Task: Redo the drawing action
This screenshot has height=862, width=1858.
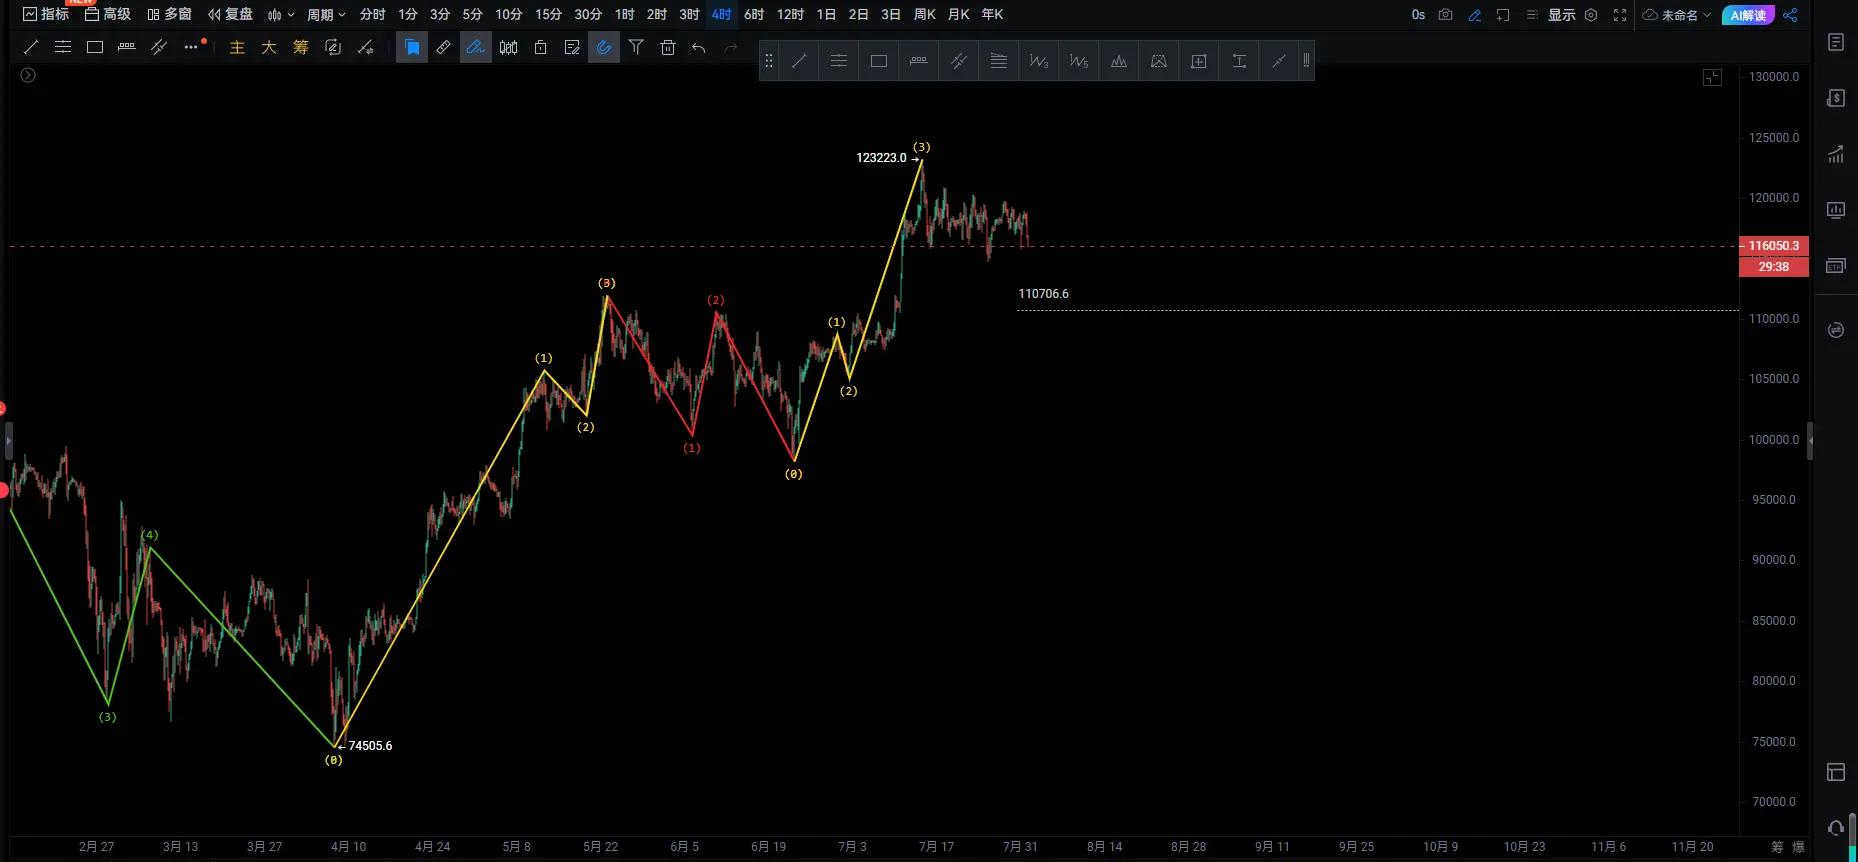Action: (731, 47)
